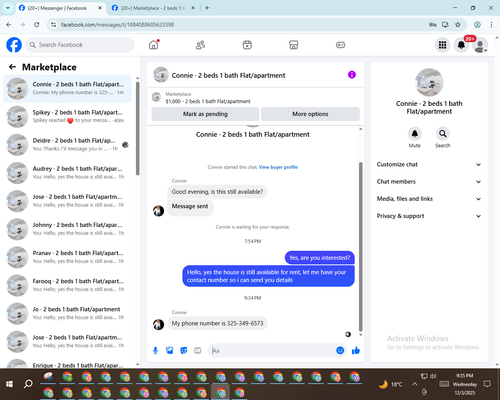Screen dimensions: 500x400
Task: Click More options button
Action: click(310, 114)
